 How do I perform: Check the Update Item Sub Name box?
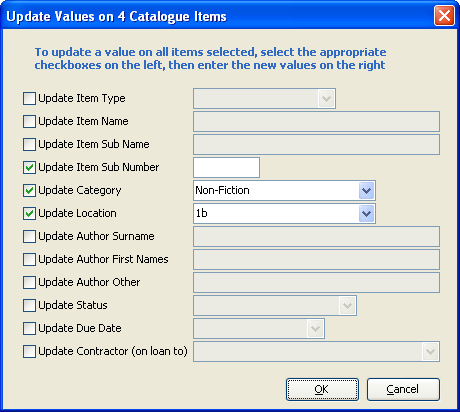point(29,144)
